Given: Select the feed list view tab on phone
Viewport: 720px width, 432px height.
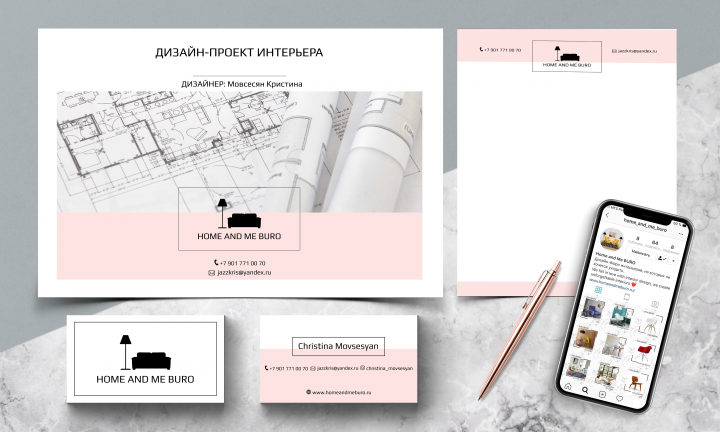Looking at the screenshot, I should [x=627, y=297].
